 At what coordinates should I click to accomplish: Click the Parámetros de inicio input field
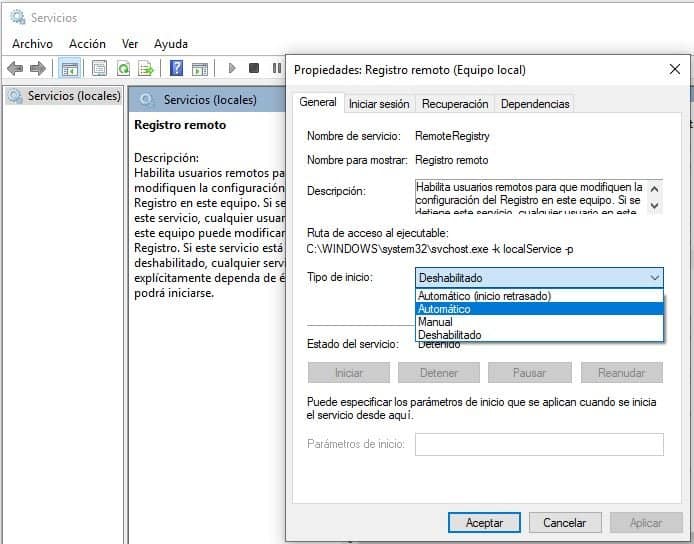pyautogui.click(x=539, y=444)
